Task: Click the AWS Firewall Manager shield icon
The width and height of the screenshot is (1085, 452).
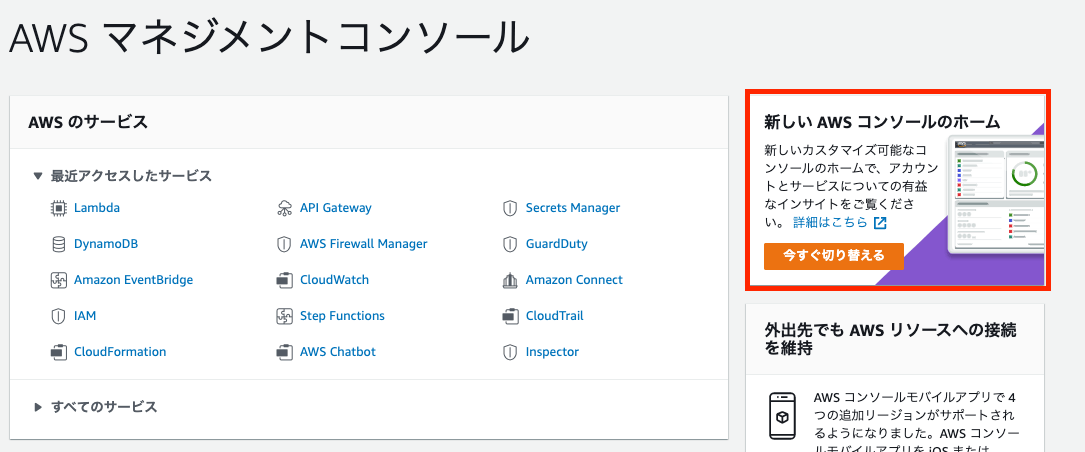Action: point(284,244)
